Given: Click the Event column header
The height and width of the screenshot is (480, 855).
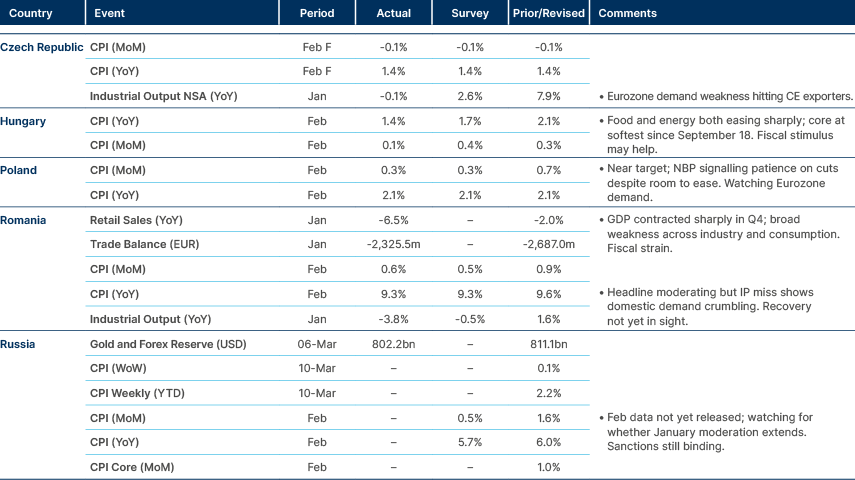Looking at the screenshot, I should click(109, 13).
